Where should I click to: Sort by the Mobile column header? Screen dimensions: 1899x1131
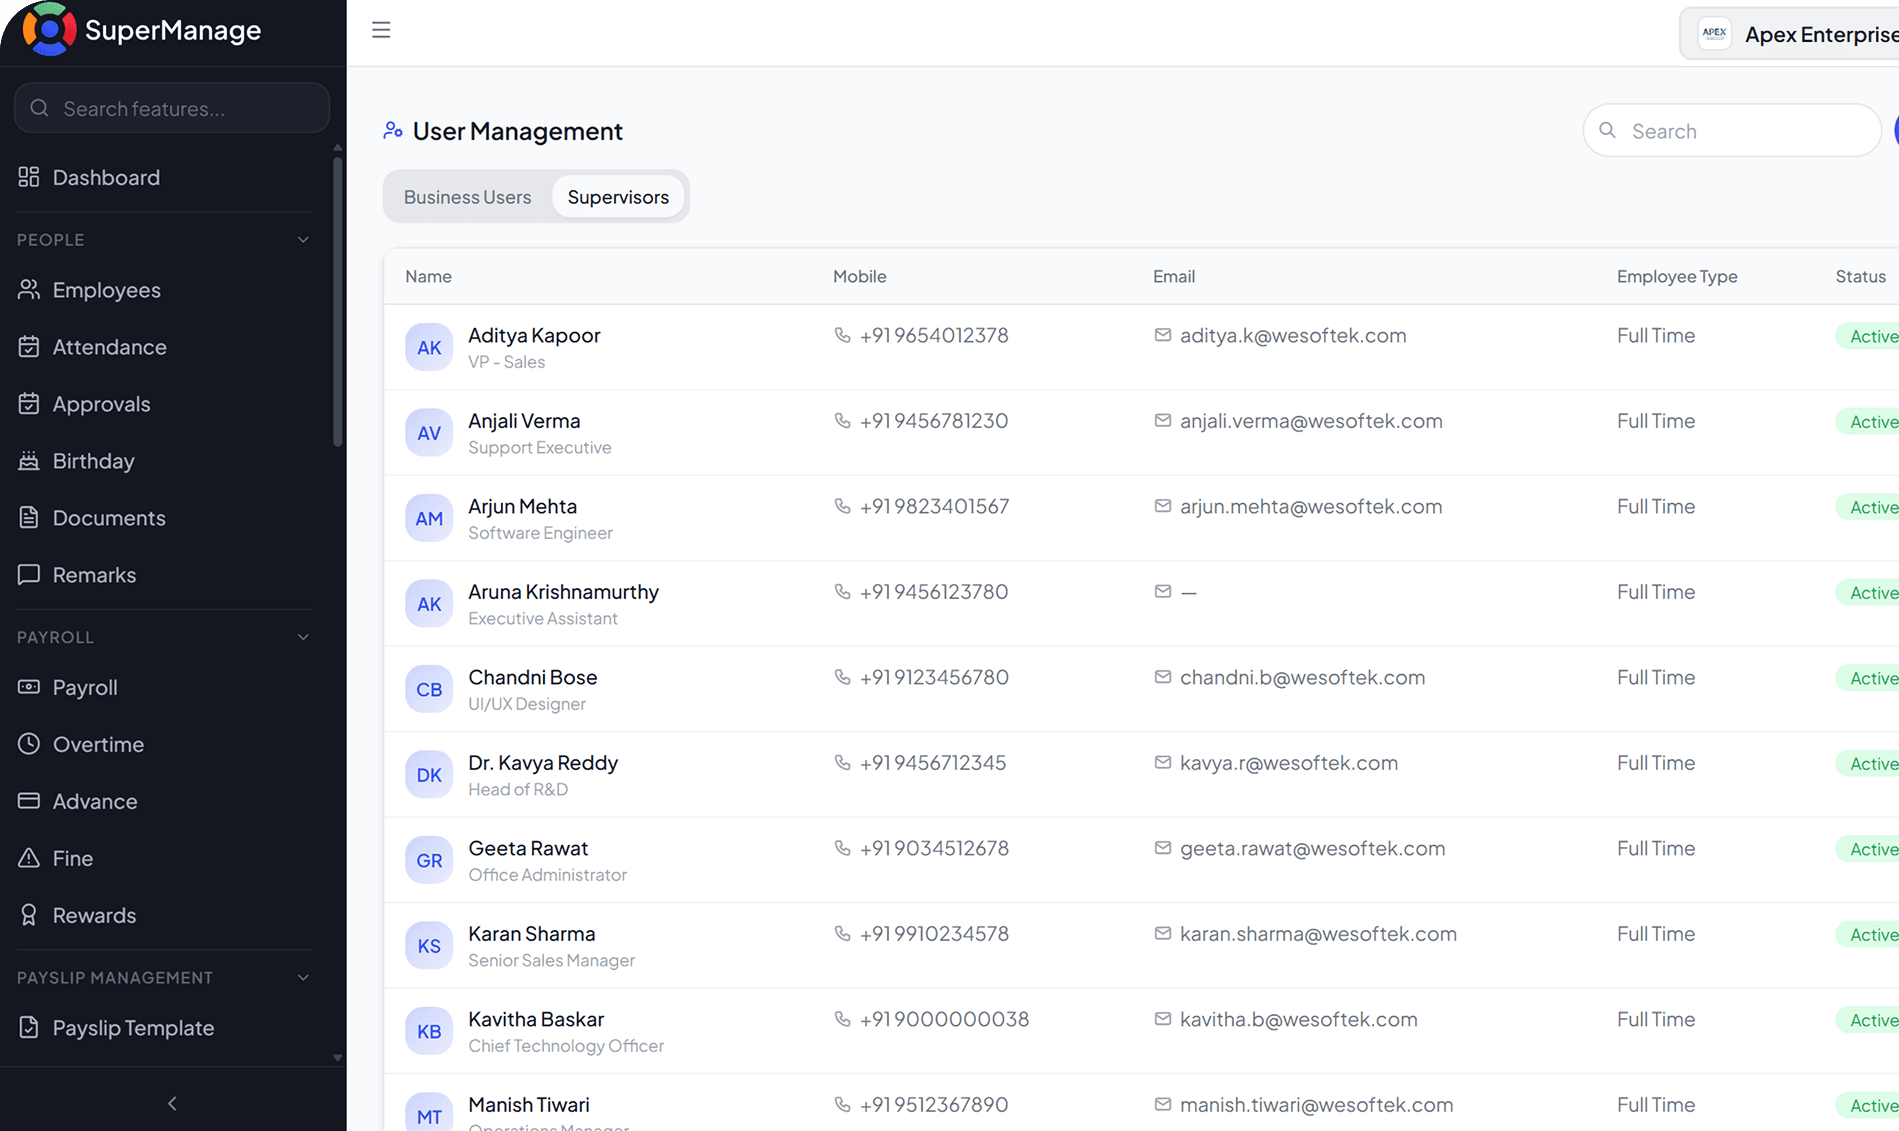coord(859,276)
